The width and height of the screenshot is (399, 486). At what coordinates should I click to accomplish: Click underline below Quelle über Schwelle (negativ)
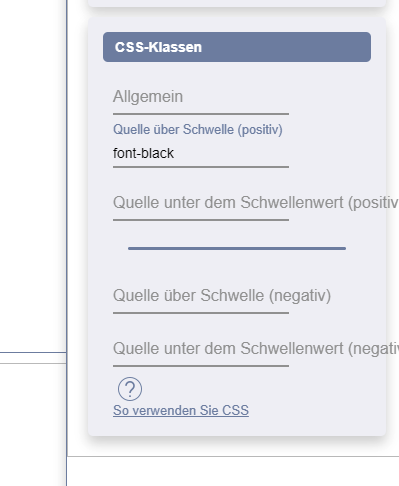pyautogui.click(x=201, y=313)
